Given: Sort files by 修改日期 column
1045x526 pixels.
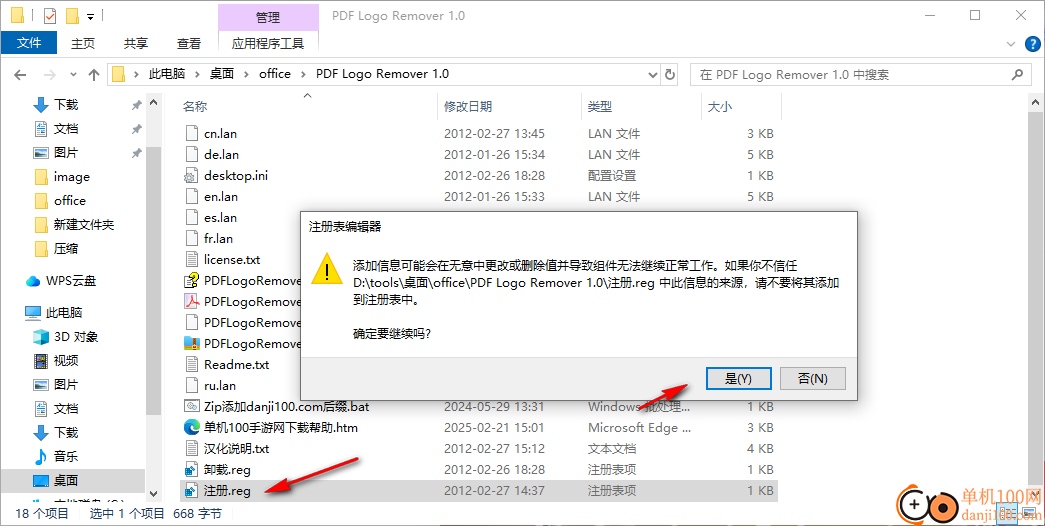Looking at the screenshot, I should click(468, 107).
